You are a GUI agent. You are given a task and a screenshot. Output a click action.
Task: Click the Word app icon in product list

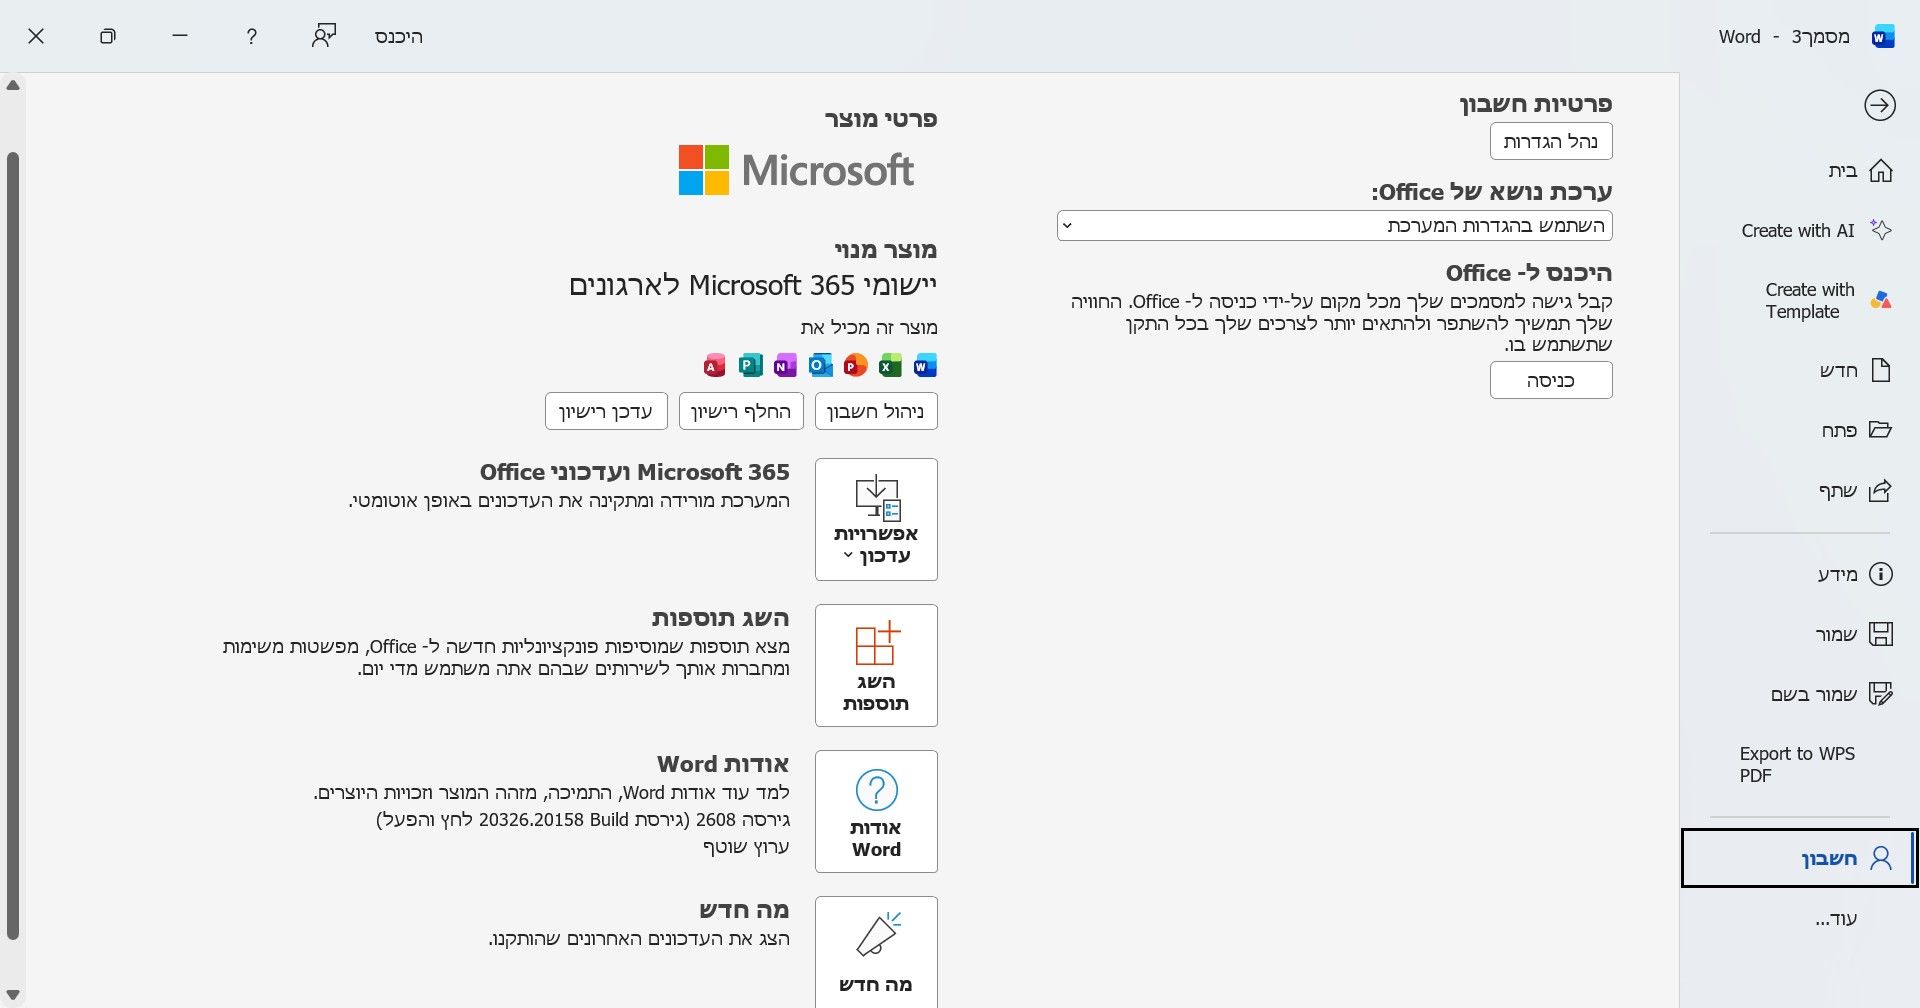(926, 366)
